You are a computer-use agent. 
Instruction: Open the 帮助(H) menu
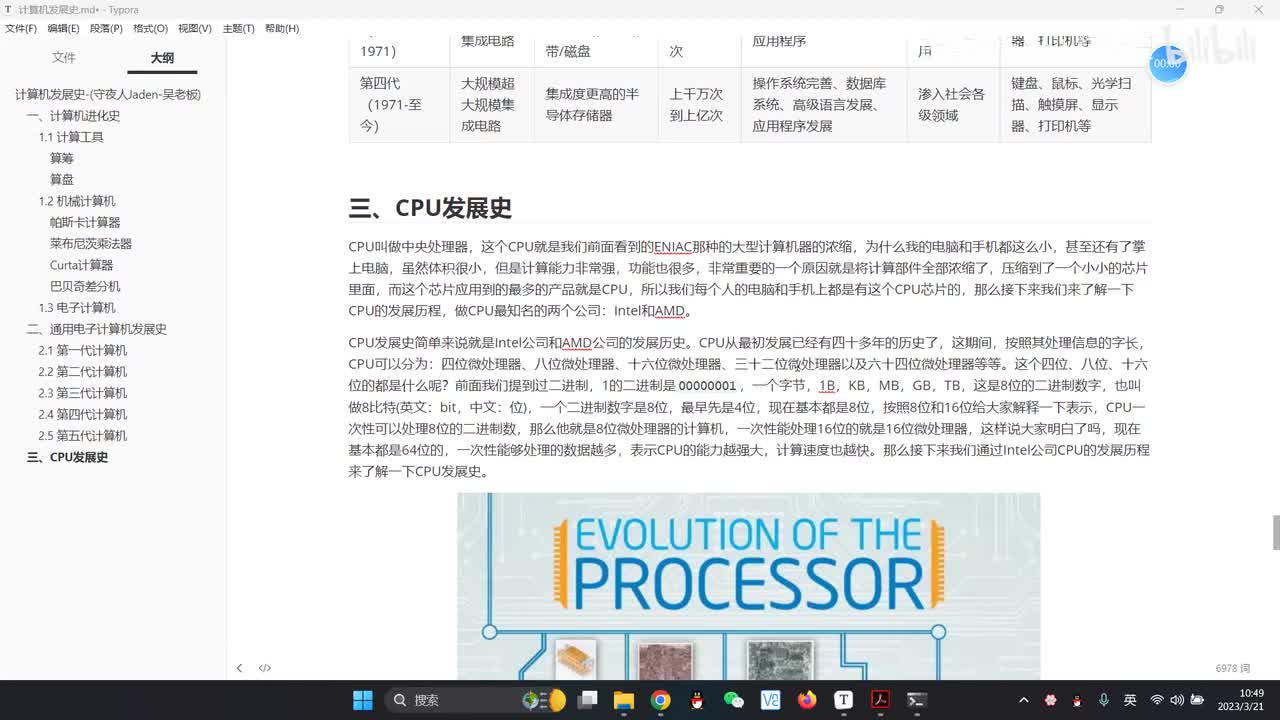tap(282, 28)
